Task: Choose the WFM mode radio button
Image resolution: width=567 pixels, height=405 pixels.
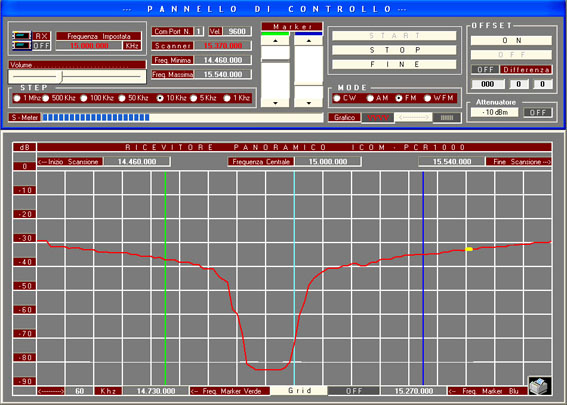Action: click(427, 98)
